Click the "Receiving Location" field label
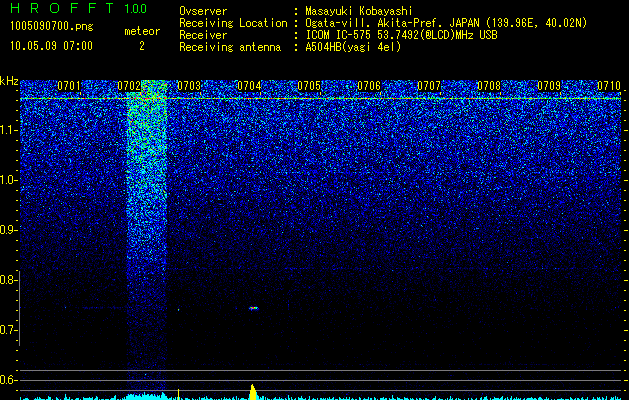 point(233,23)
